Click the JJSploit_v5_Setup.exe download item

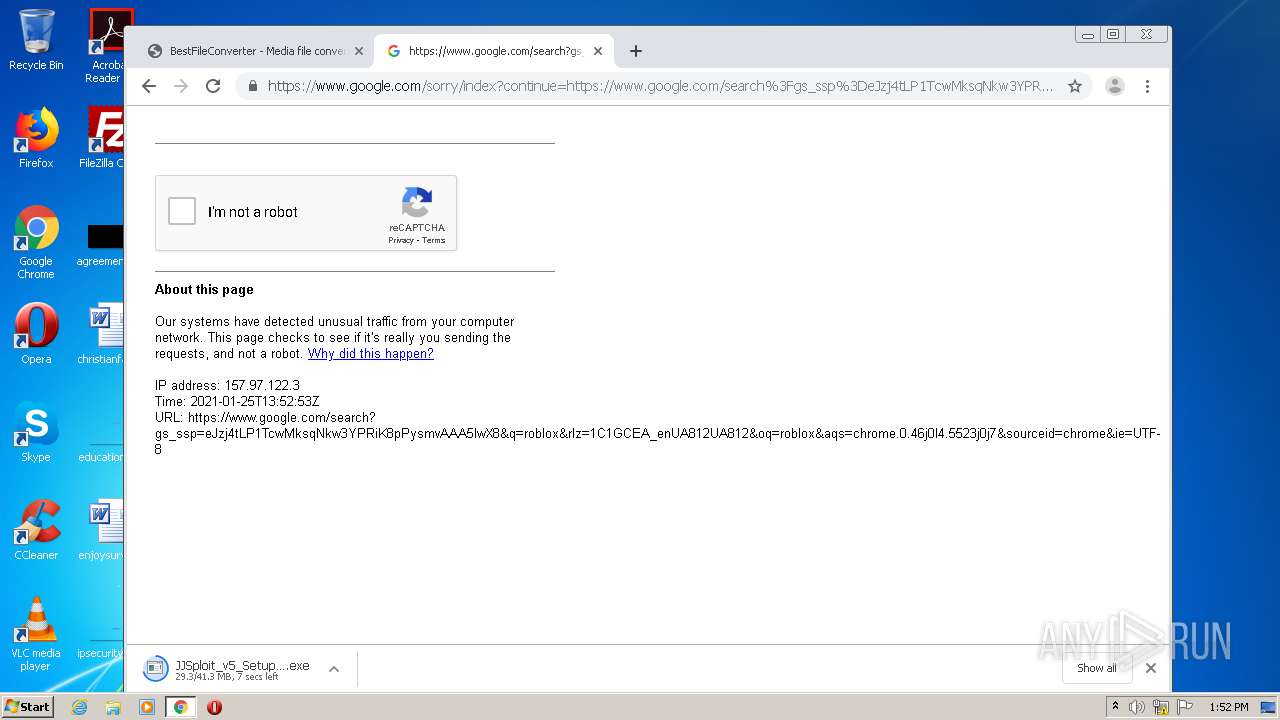(x=228, y=669)
